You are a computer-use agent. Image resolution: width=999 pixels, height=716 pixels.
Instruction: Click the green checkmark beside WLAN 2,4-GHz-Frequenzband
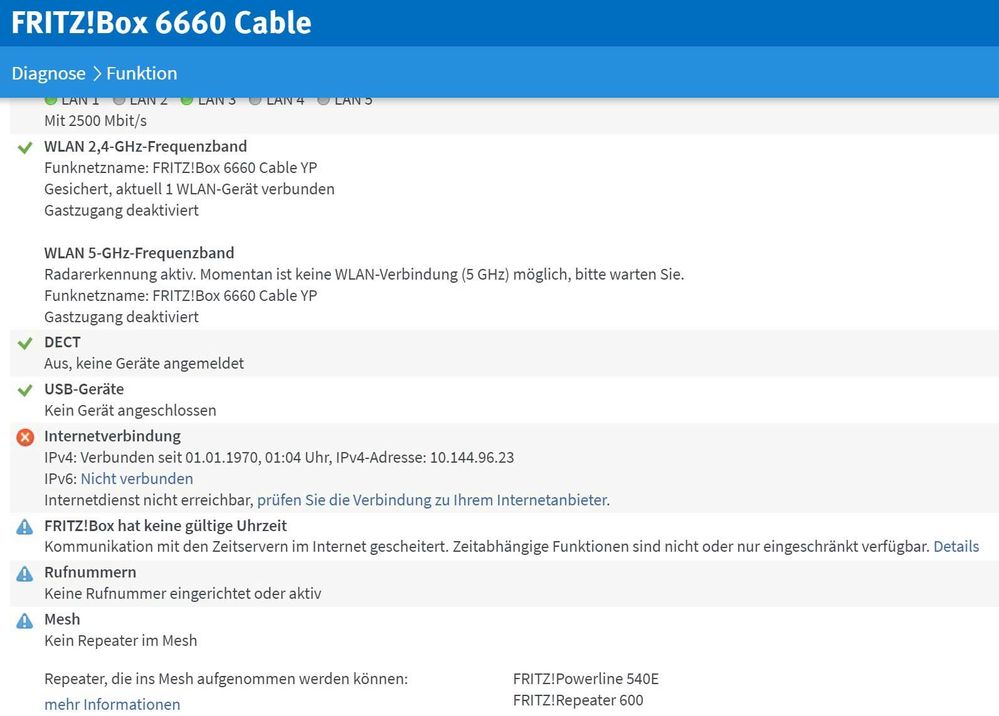[x=26, y=147]
